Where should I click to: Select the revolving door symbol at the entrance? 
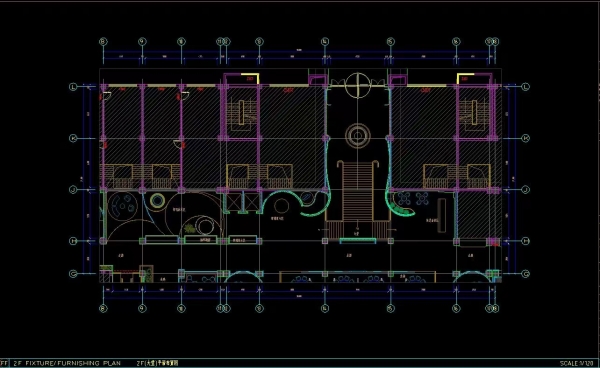pyautogui.click(x=357, y=85)
